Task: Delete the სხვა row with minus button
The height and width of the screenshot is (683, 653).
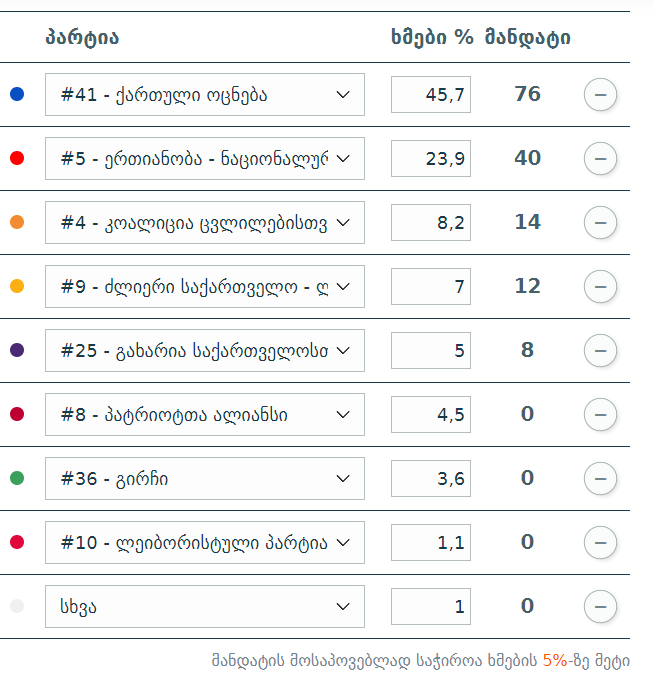Action: pos(600,607)
